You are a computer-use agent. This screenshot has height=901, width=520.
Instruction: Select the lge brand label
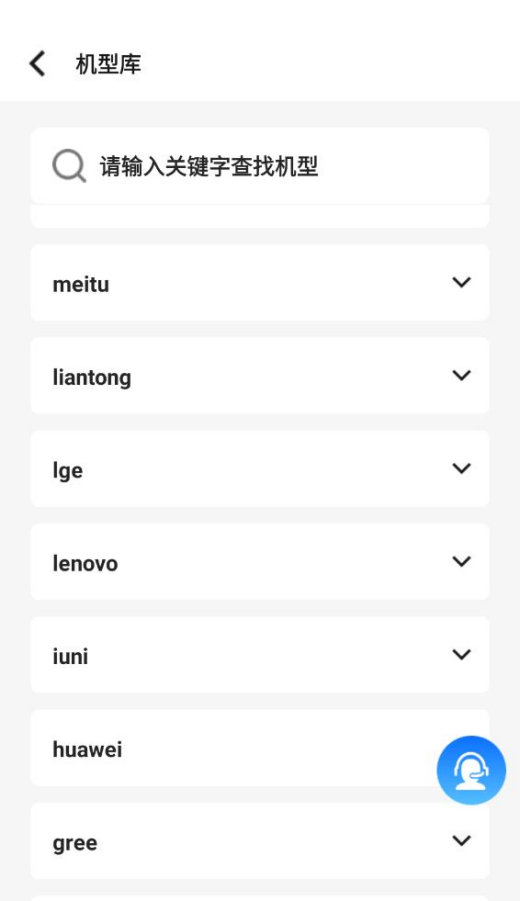point(67,471)
